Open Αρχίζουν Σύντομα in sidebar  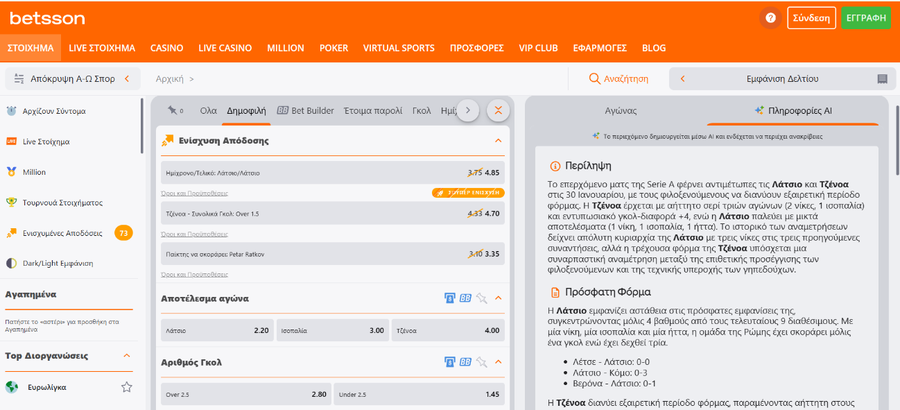[54, 111]
